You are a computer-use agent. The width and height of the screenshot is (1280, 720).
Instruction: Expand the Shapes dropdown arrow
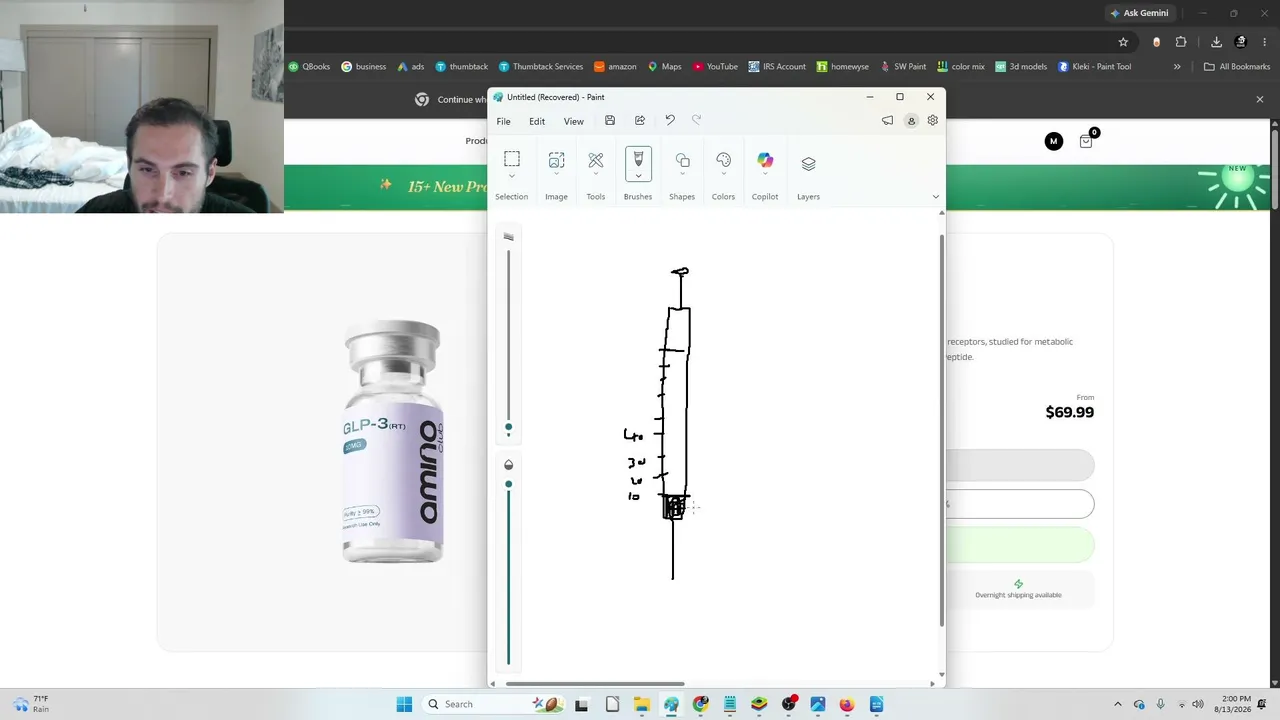click(682, 176)
